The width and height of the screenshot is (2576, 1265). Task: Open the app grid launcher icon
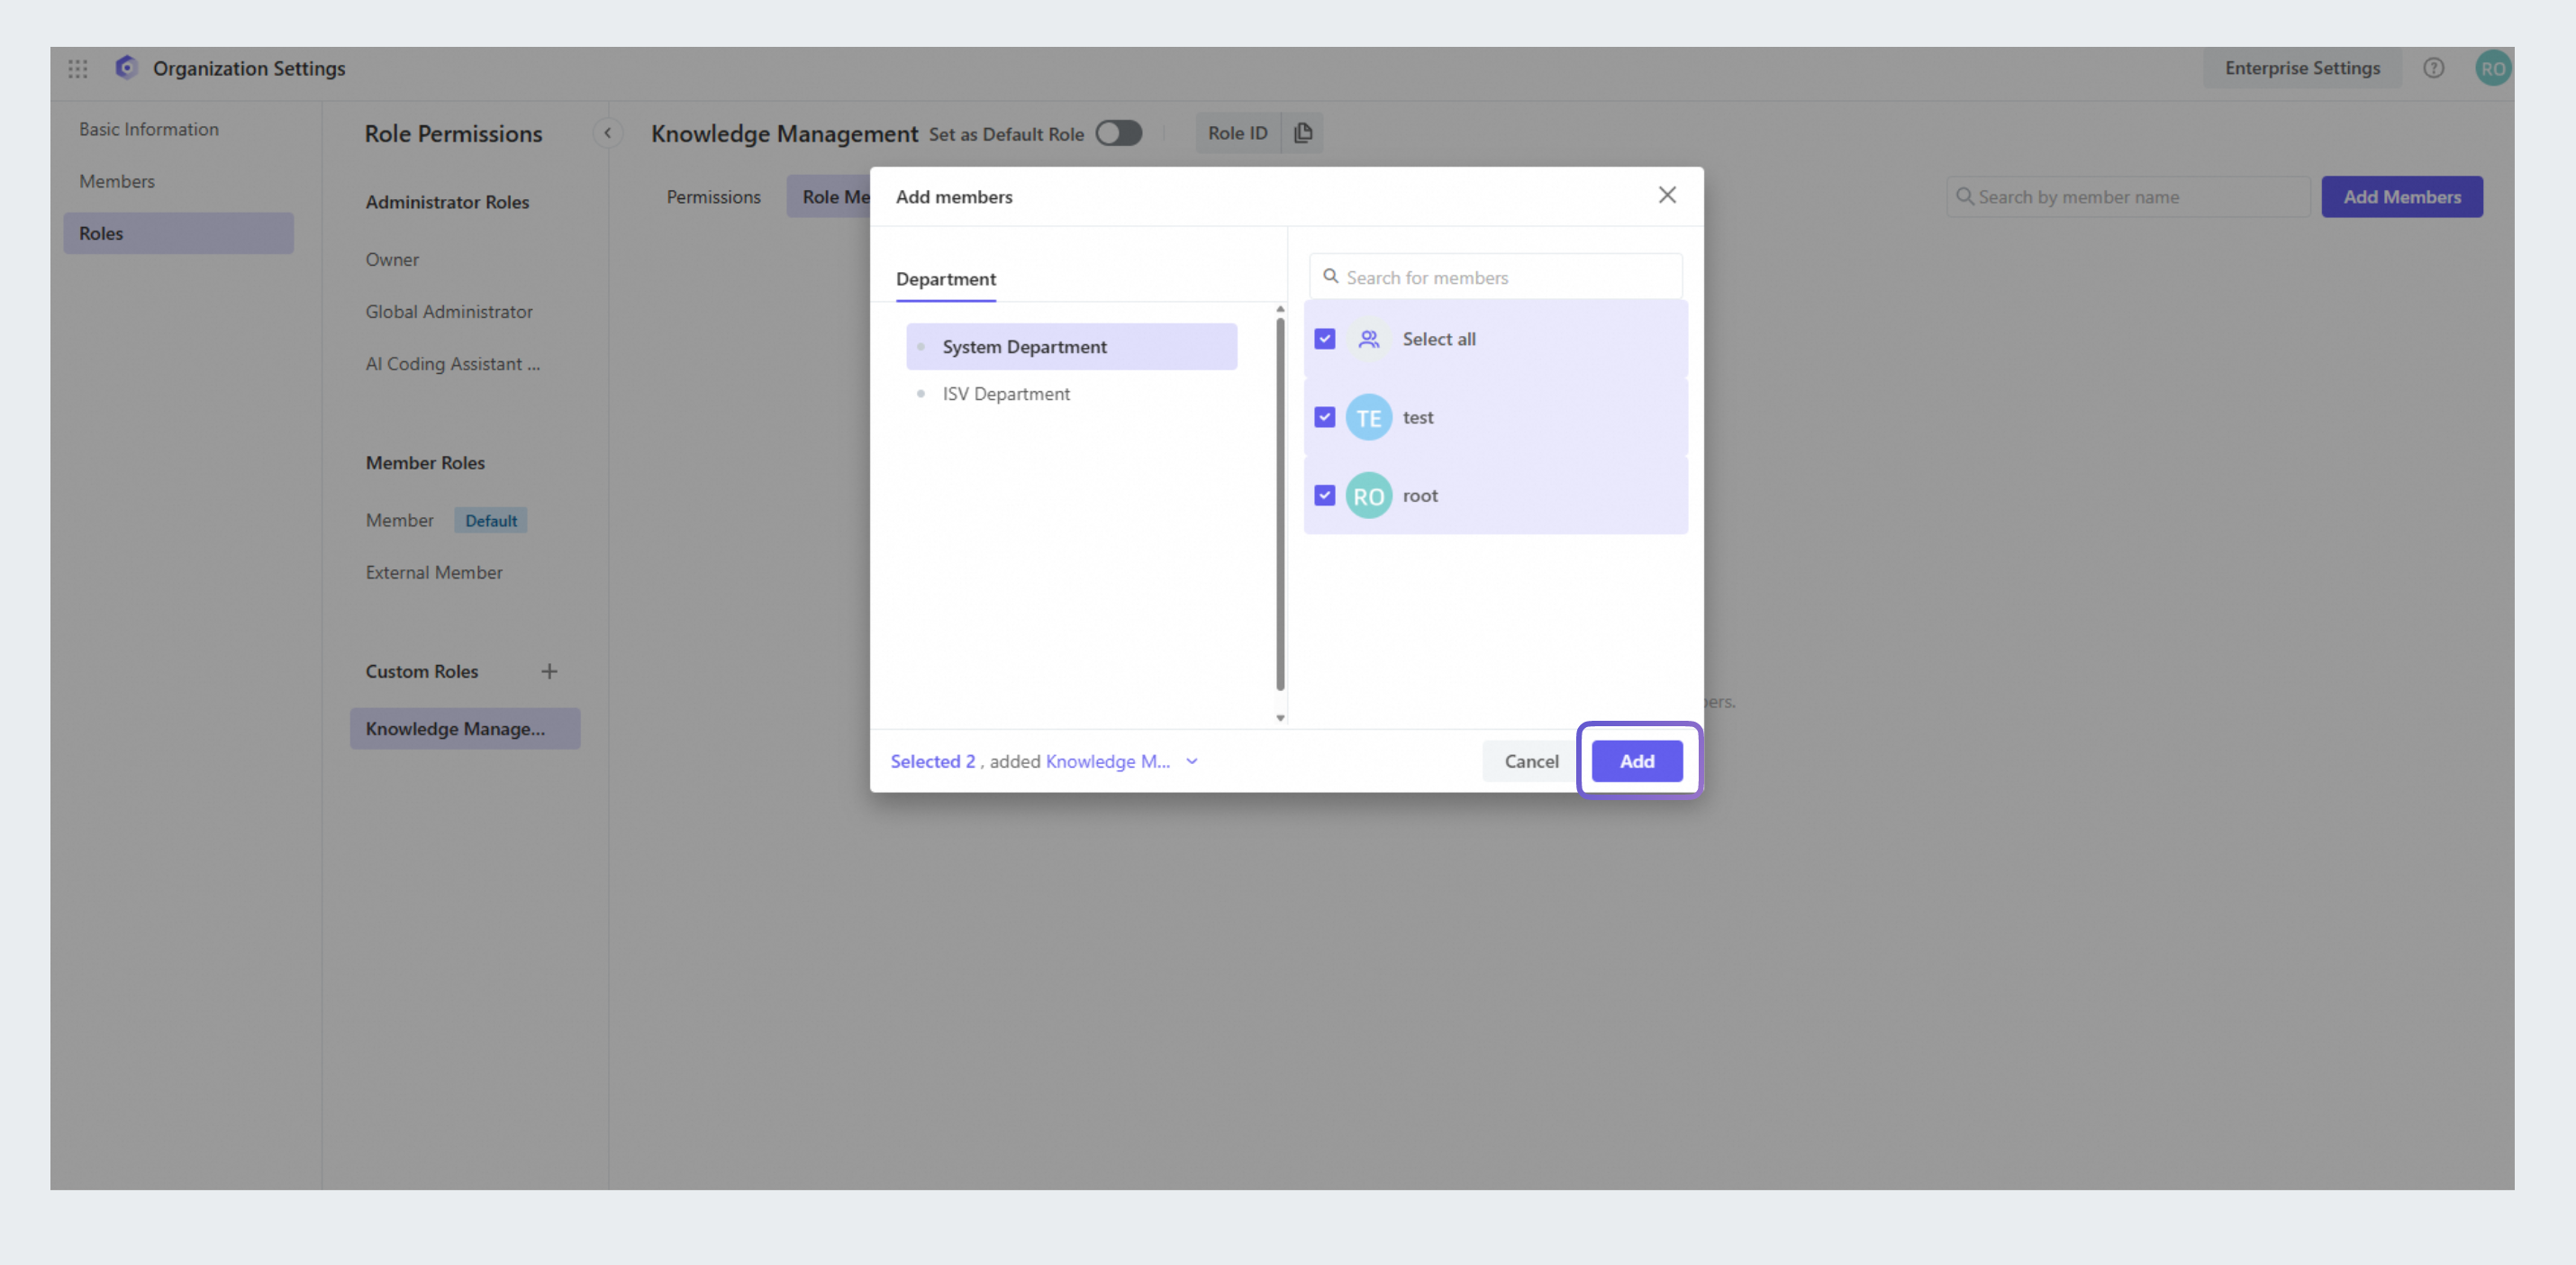tap(78, 68)
